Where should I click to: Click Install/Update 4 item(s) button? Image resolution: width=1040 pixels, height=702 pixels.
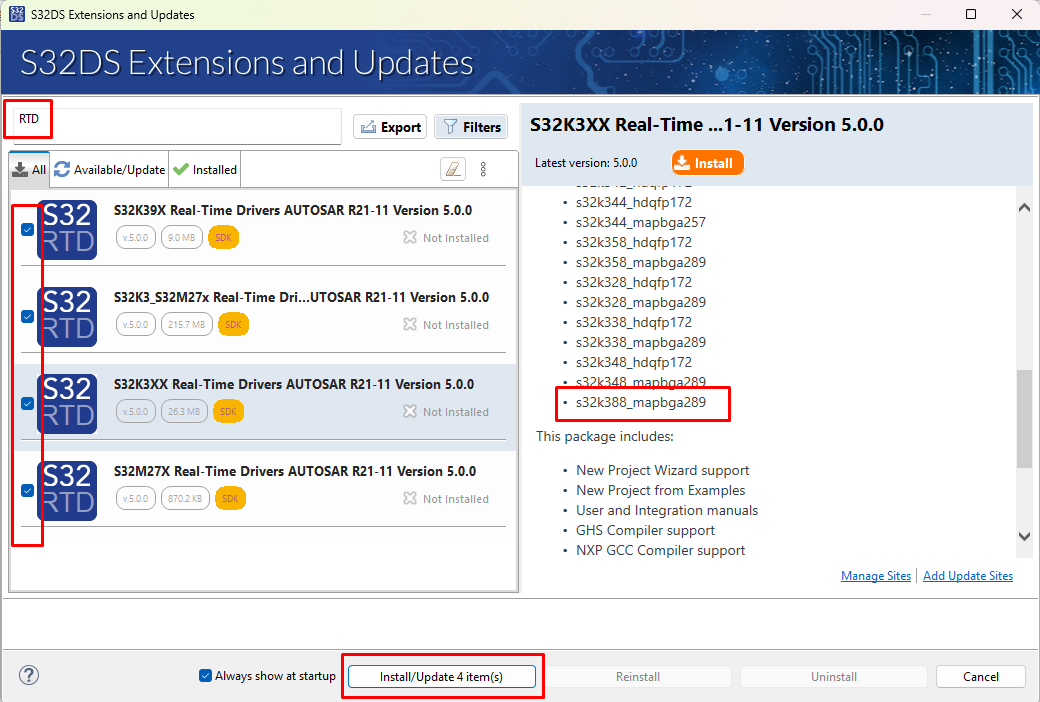click(441, 677)
